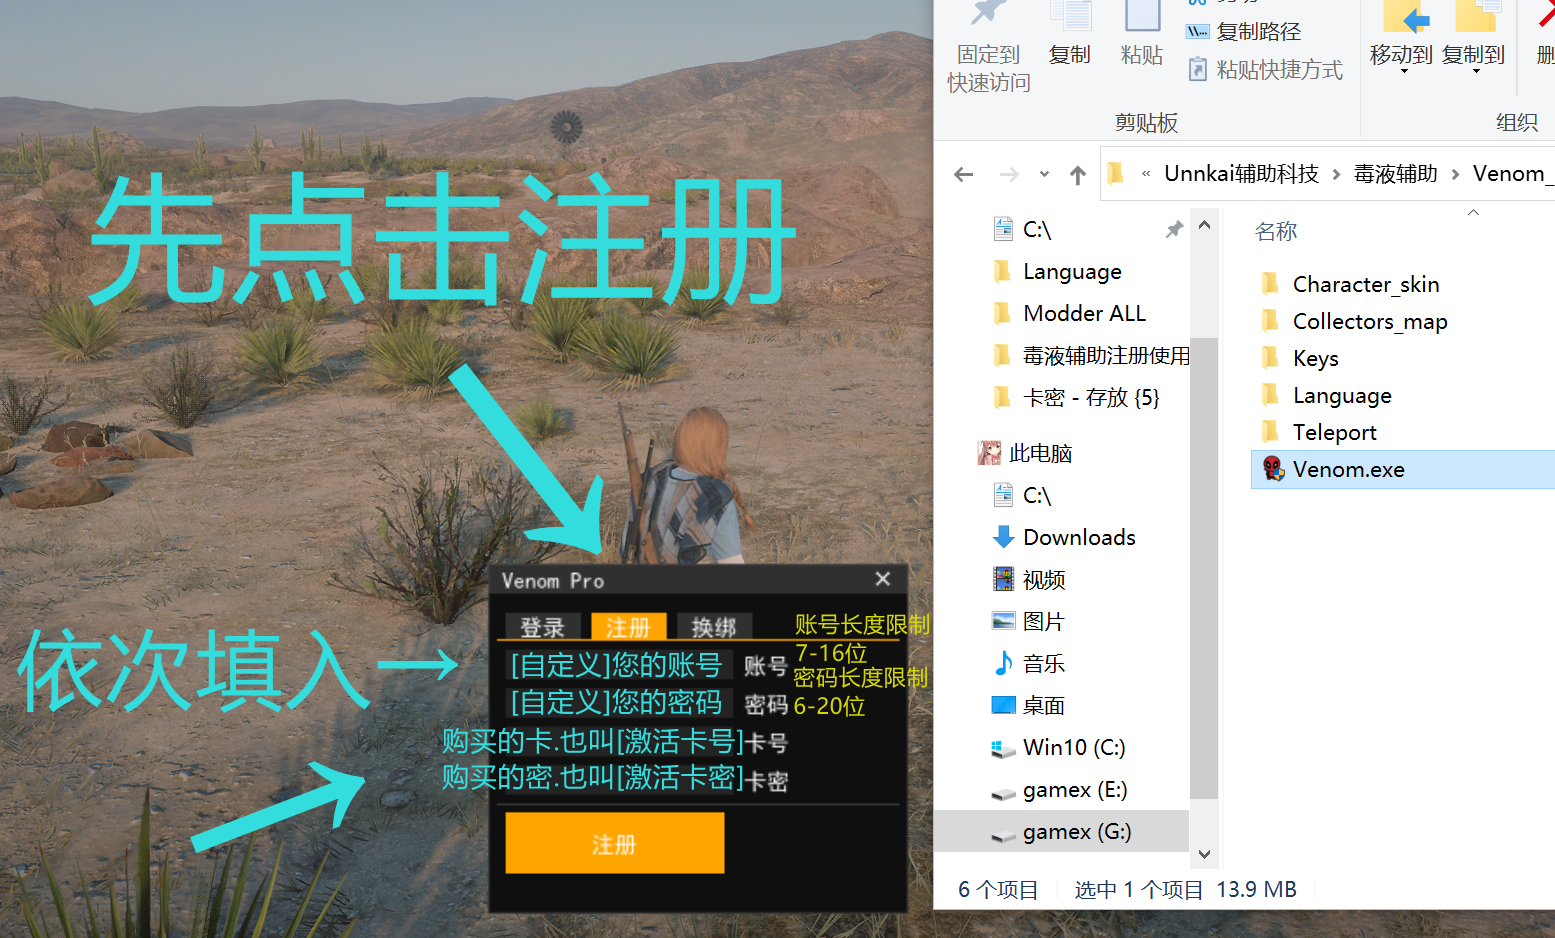Image resolution: width=1555 pixels, height=938 pixels.
Task: Click the Character_skin folder icon
Action: 1270,284
